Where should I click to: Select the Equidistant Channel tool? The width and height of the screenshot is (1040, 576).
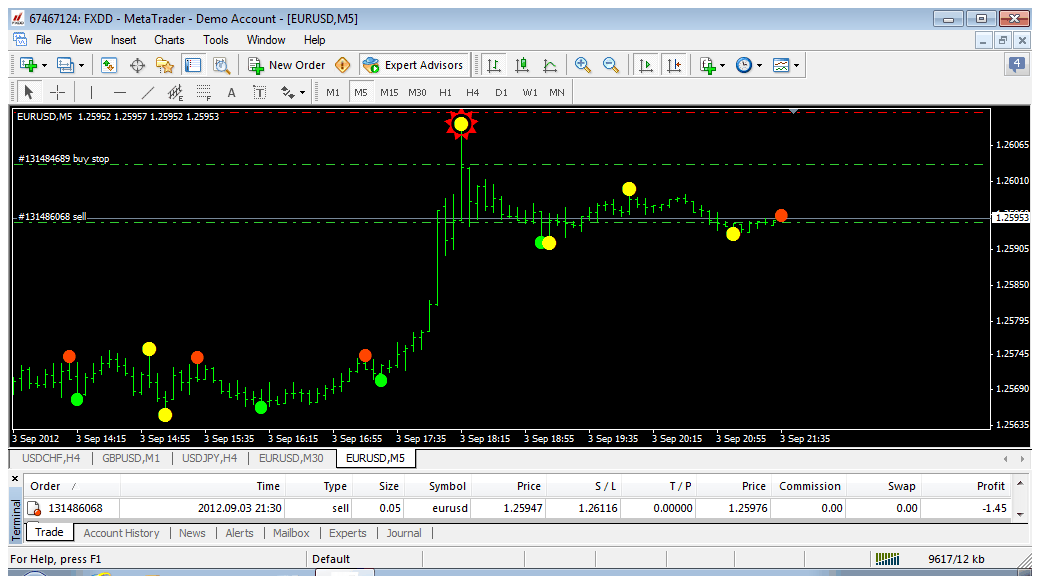click(176, 92)
